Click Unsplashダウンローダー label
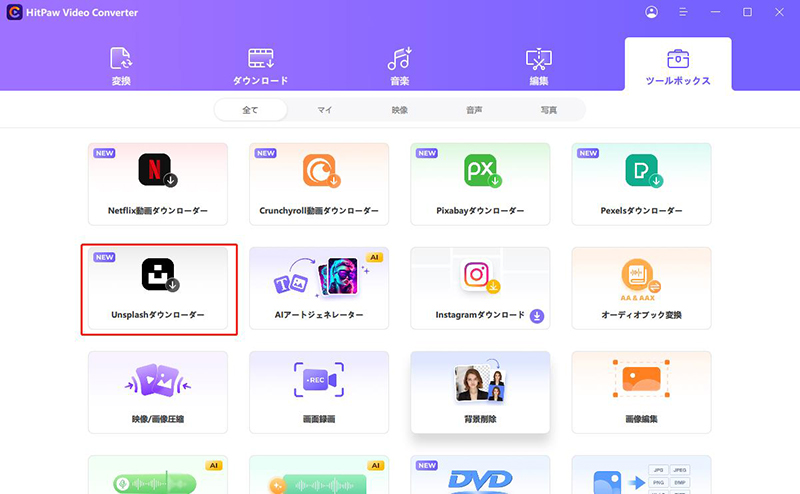Viewport: 800px width, 494px height. pos(158,315)
